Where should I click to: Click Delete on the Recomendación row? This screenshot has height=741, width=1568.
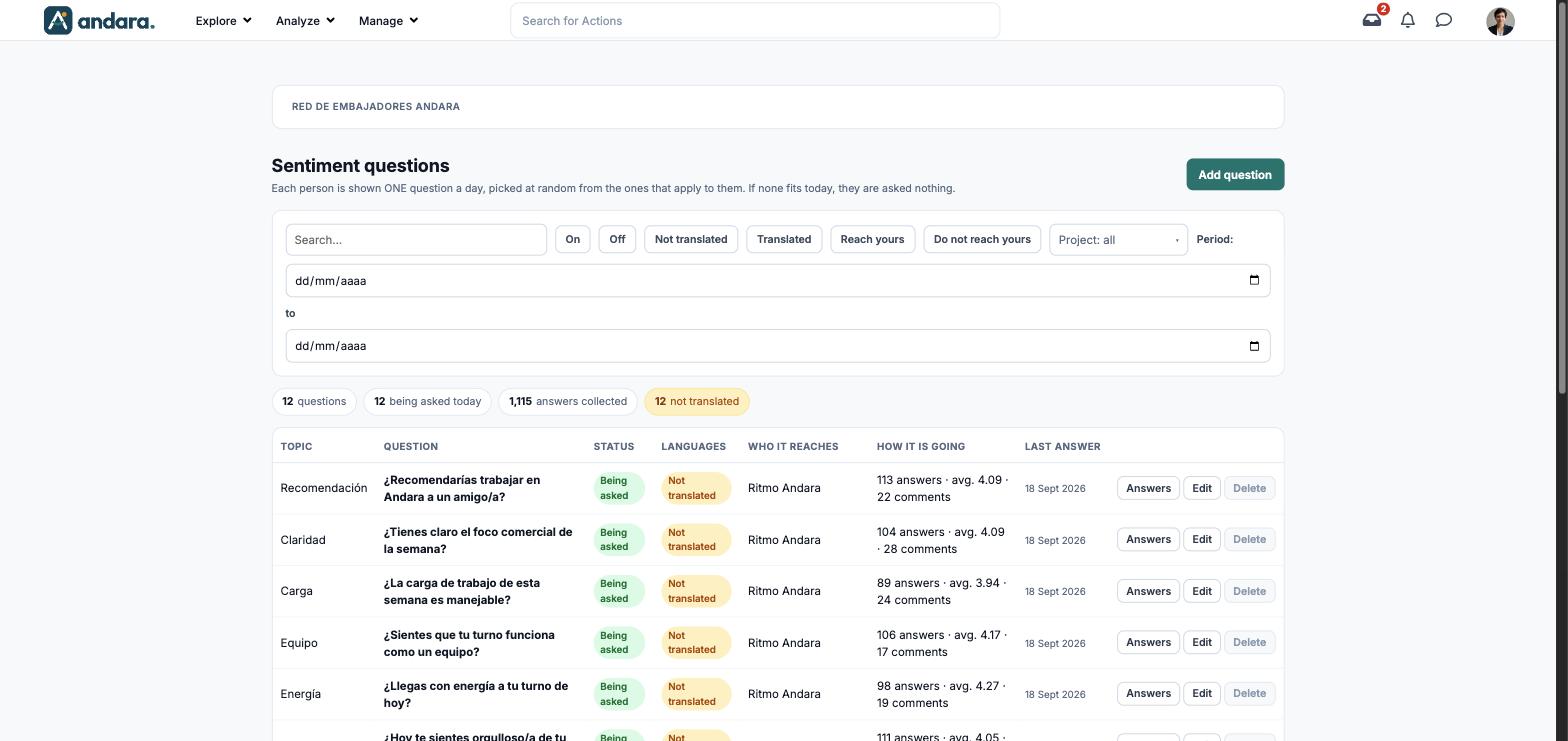(1249, 488)
